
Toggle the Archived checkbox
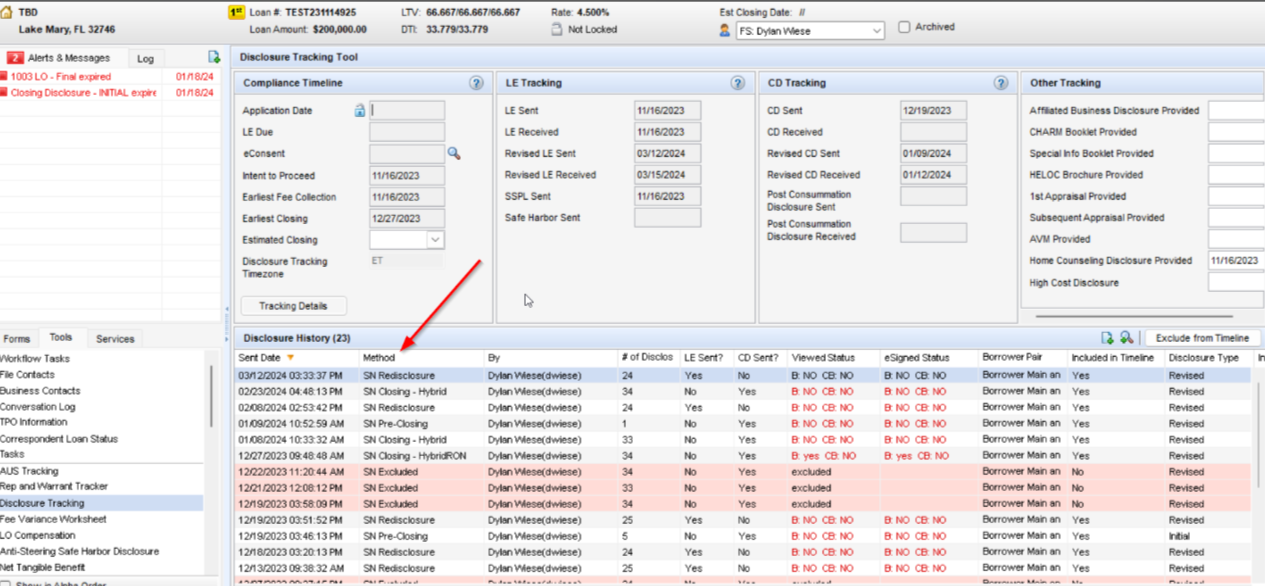click(904, 27)
